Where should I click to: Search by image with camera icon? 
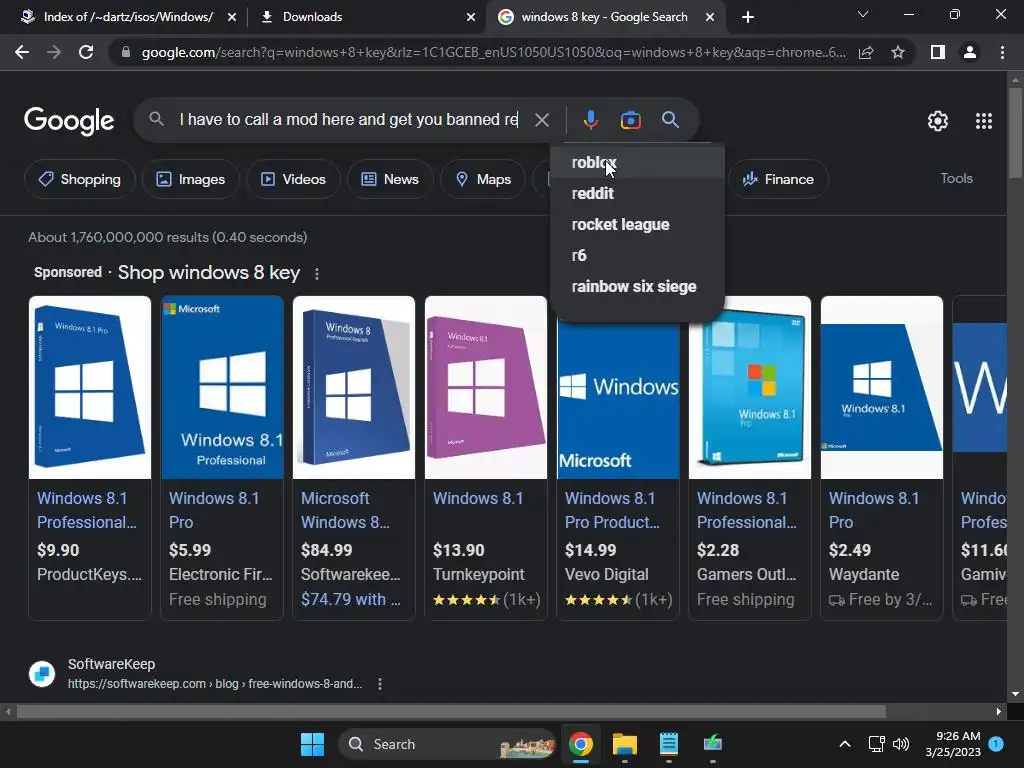(630, 120)
